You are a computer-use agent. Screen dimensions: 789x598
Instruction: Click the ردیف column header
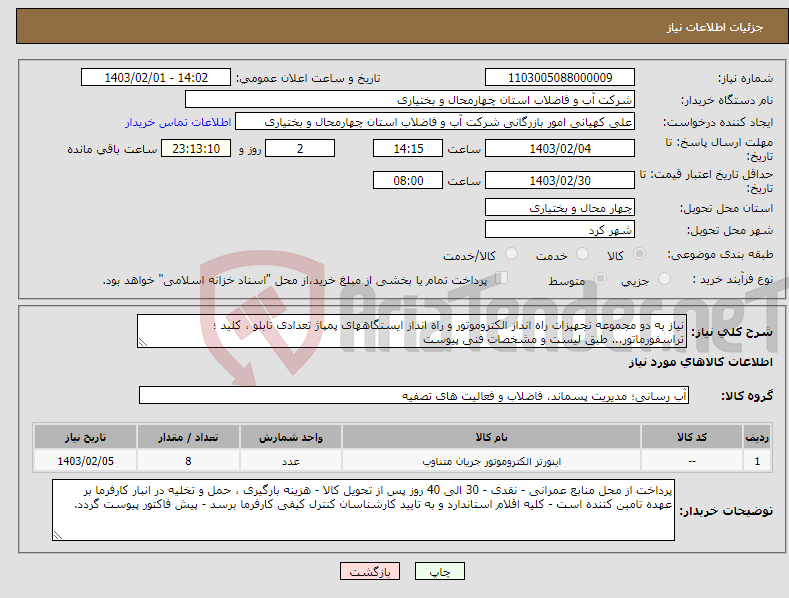click(757, 437)
